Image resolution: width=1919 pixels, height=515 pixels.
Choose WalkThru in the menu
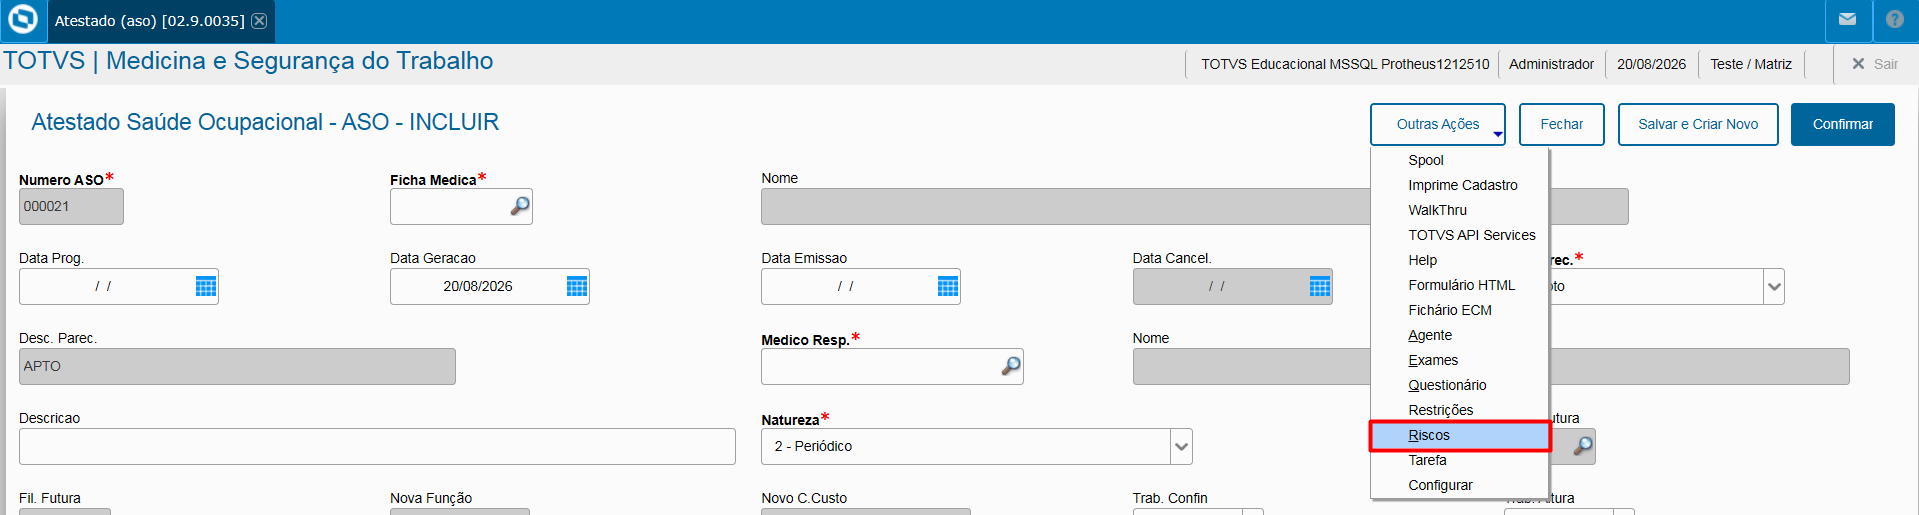[1460, 210]
